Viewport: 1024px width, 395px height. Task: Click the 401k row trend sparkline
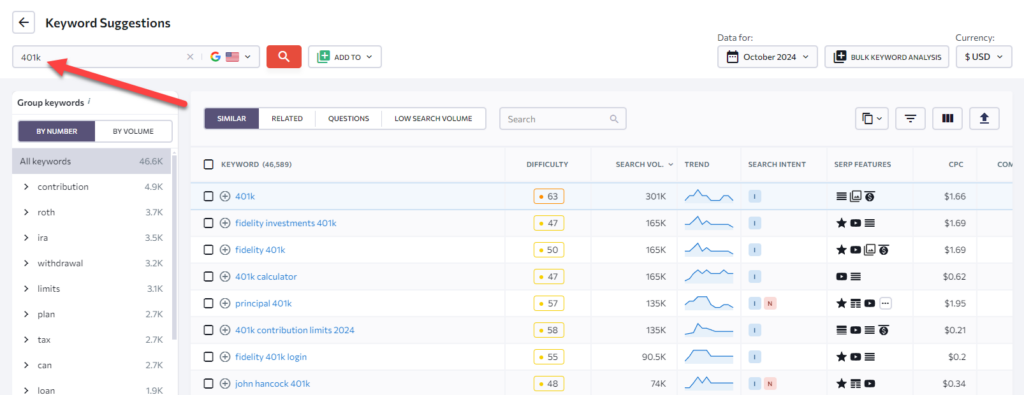click(709, 195)
